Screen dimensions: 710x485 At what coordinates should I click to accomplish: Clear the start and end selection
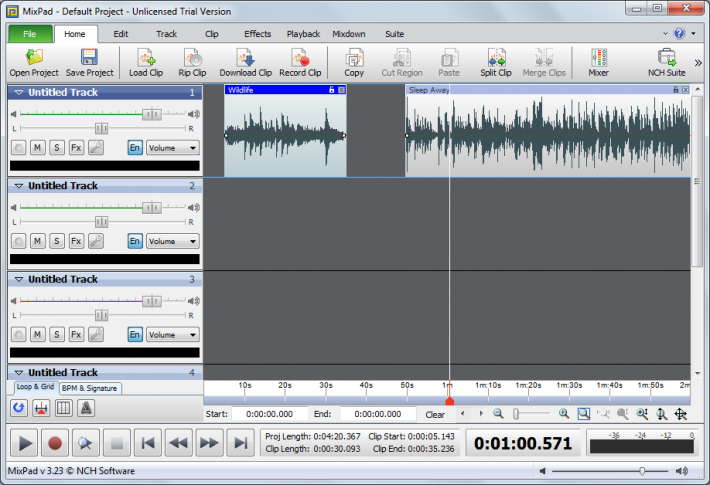point(435,414)
